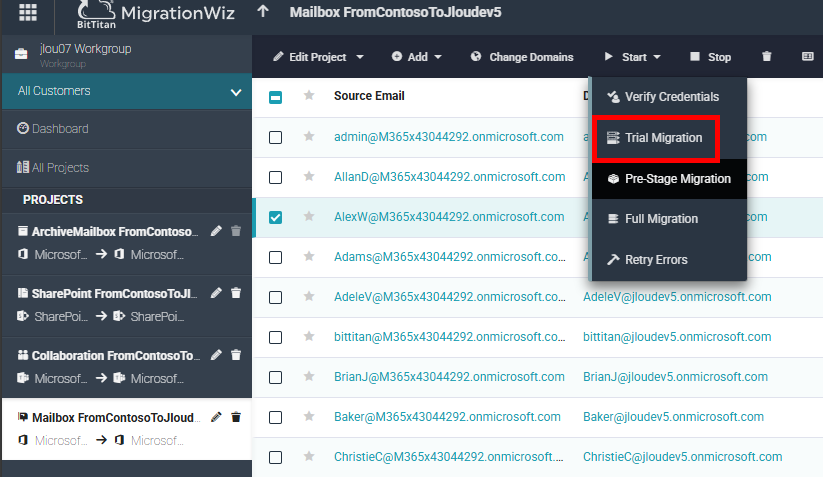Delete the Mailbox FromContosoToJloud project
This screenshot has height=477, width=823.
point(236,417)
